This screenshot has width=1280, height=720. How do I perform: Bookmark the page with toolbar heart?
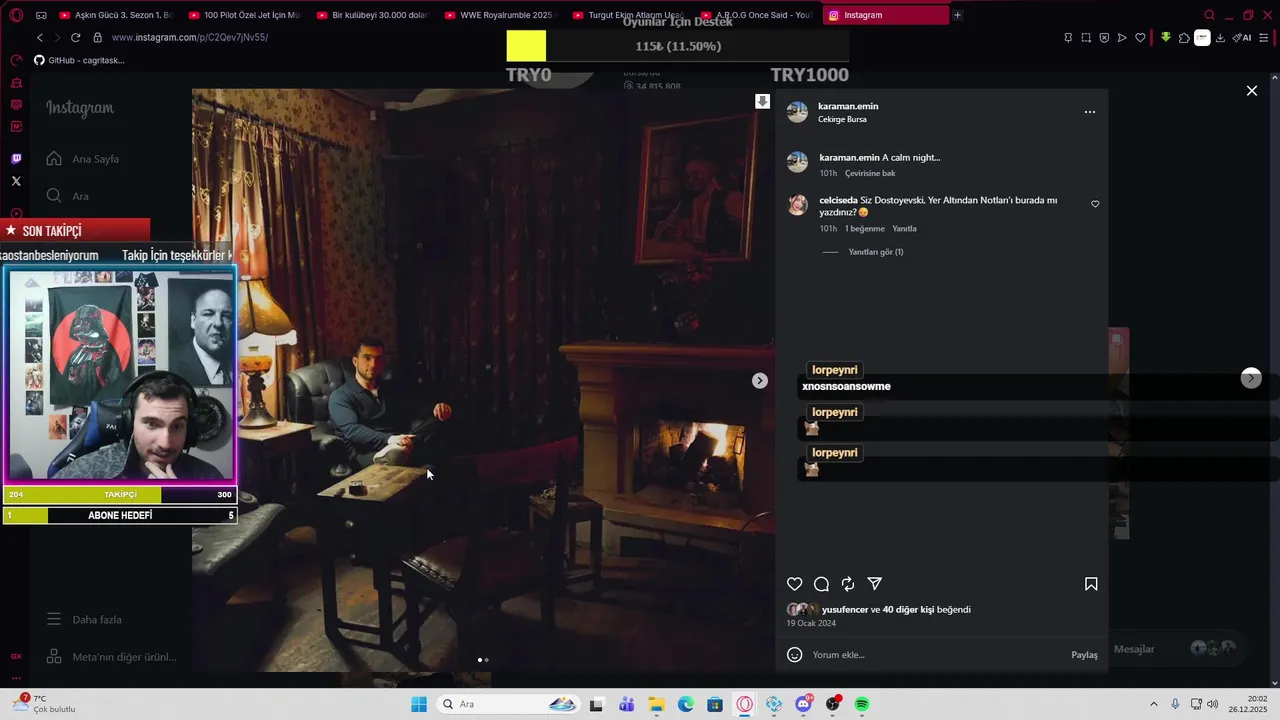1140,38
